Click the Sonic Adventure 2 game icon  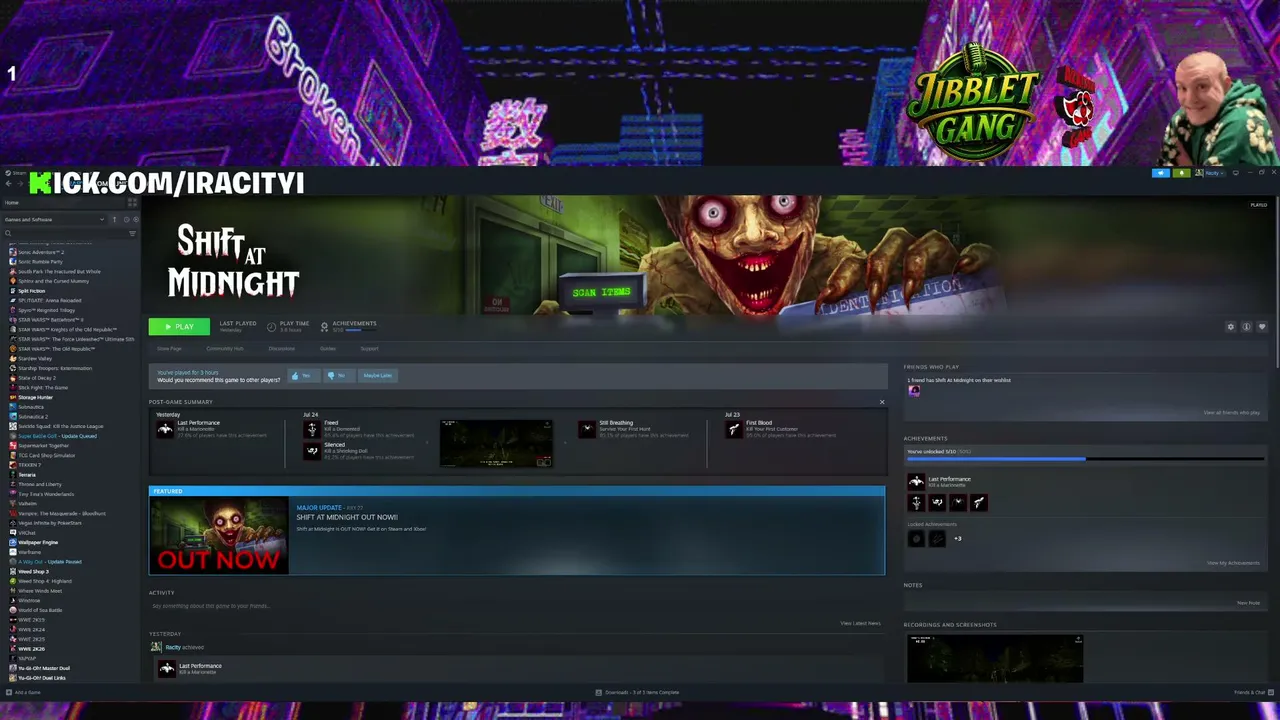click(13, 252)
